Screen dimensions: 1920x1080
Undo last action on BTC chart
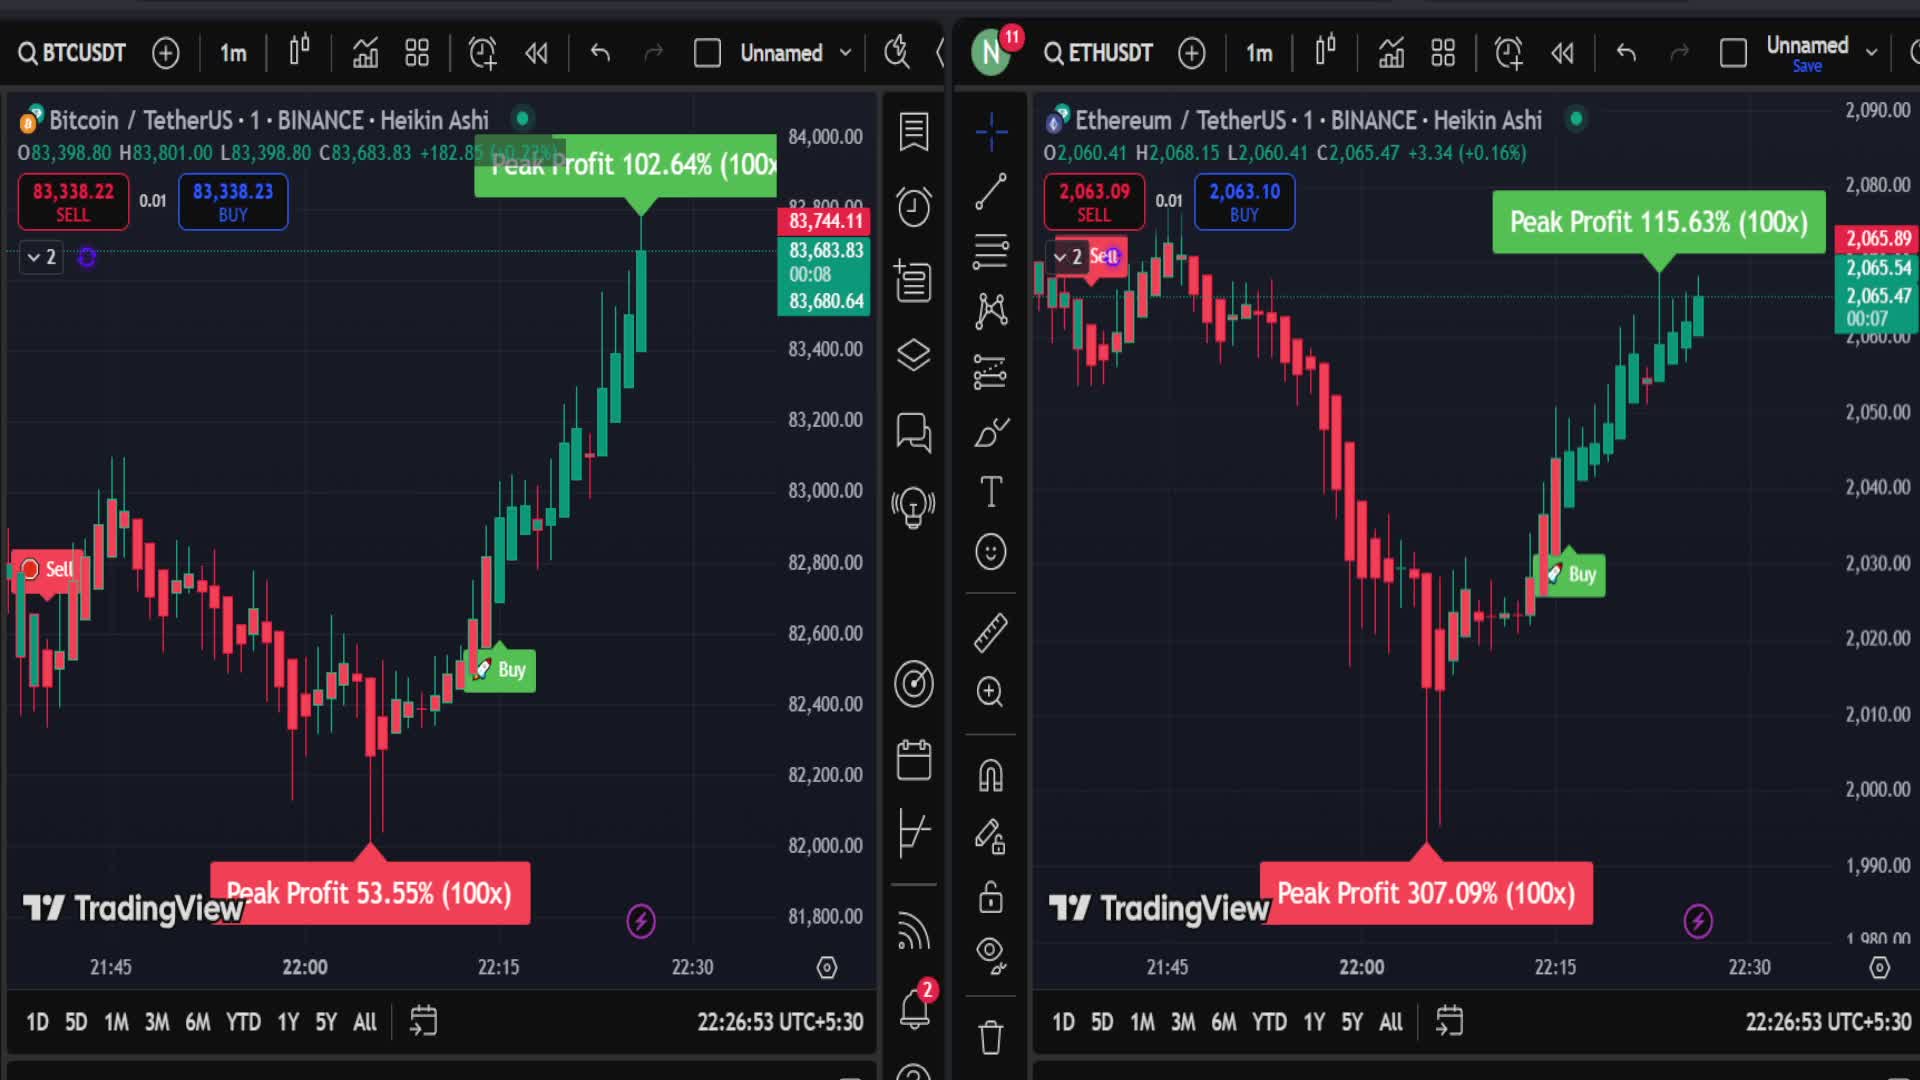pyautogui.click(x=600, y=53)
